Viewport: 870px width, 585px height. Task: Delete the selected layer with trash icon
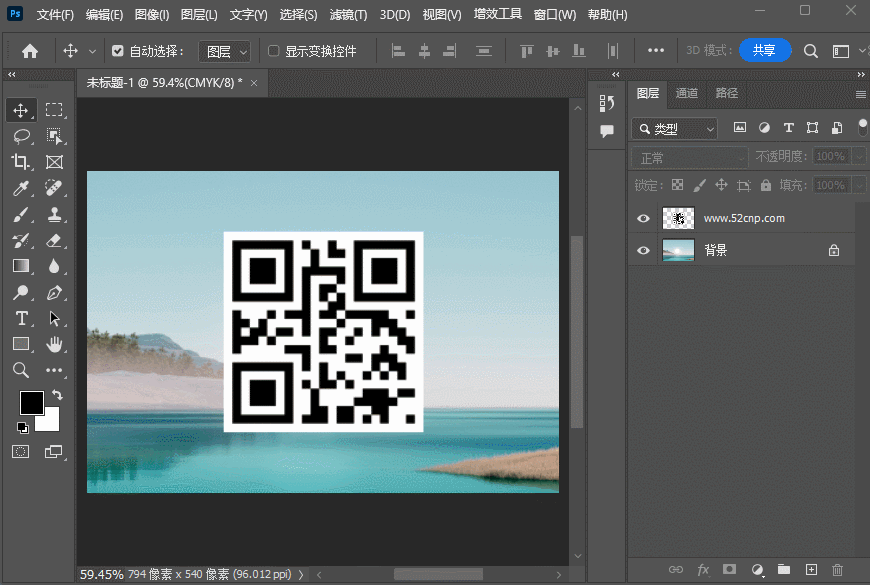tap(837, 569)
